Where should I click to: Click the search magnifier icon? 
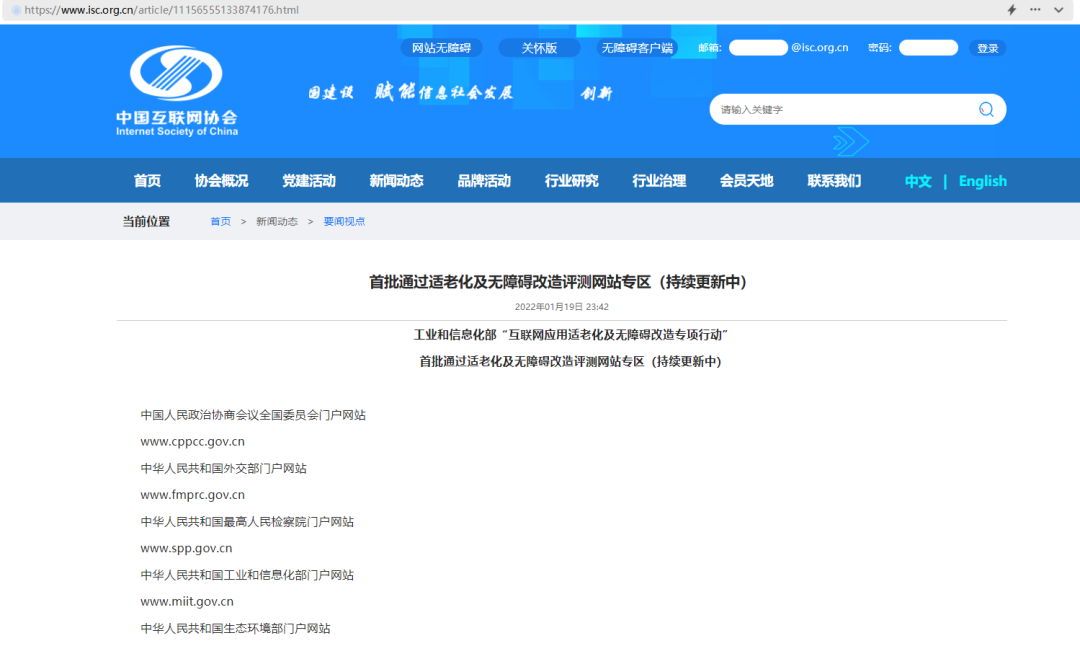click(986, 109)
